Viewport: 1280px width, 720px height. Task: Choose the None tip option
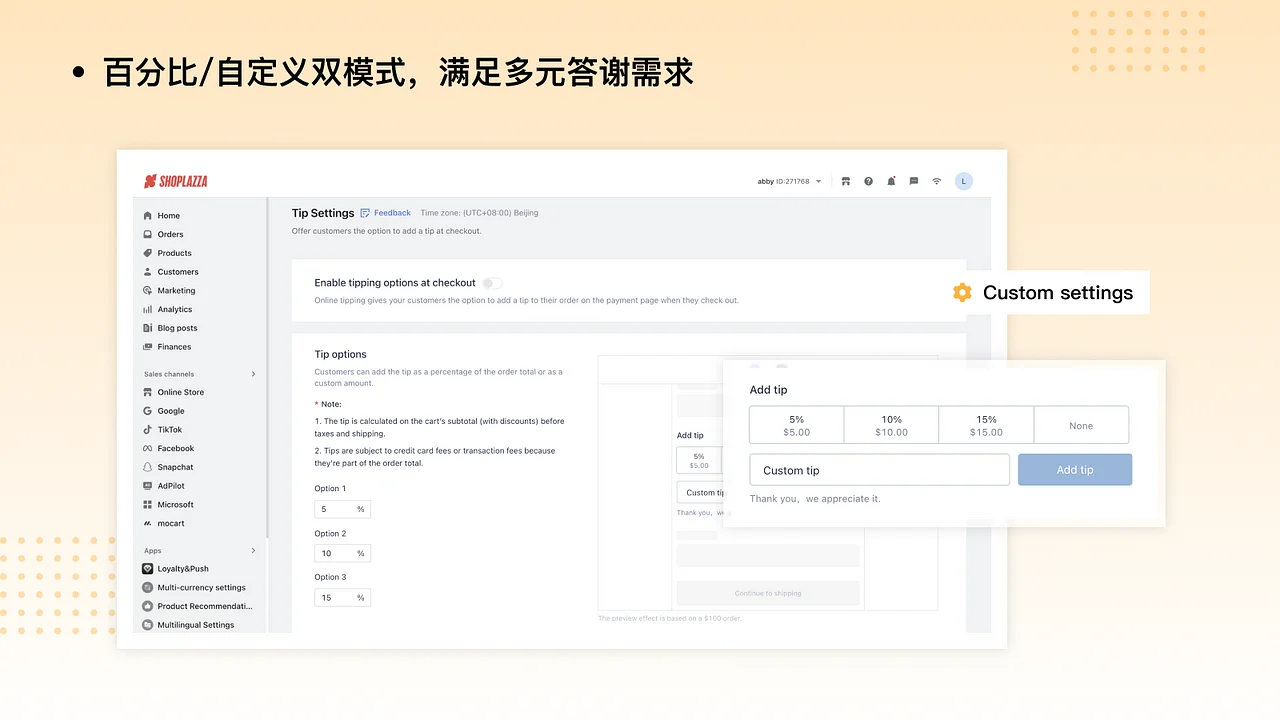tap(1081, 424)
